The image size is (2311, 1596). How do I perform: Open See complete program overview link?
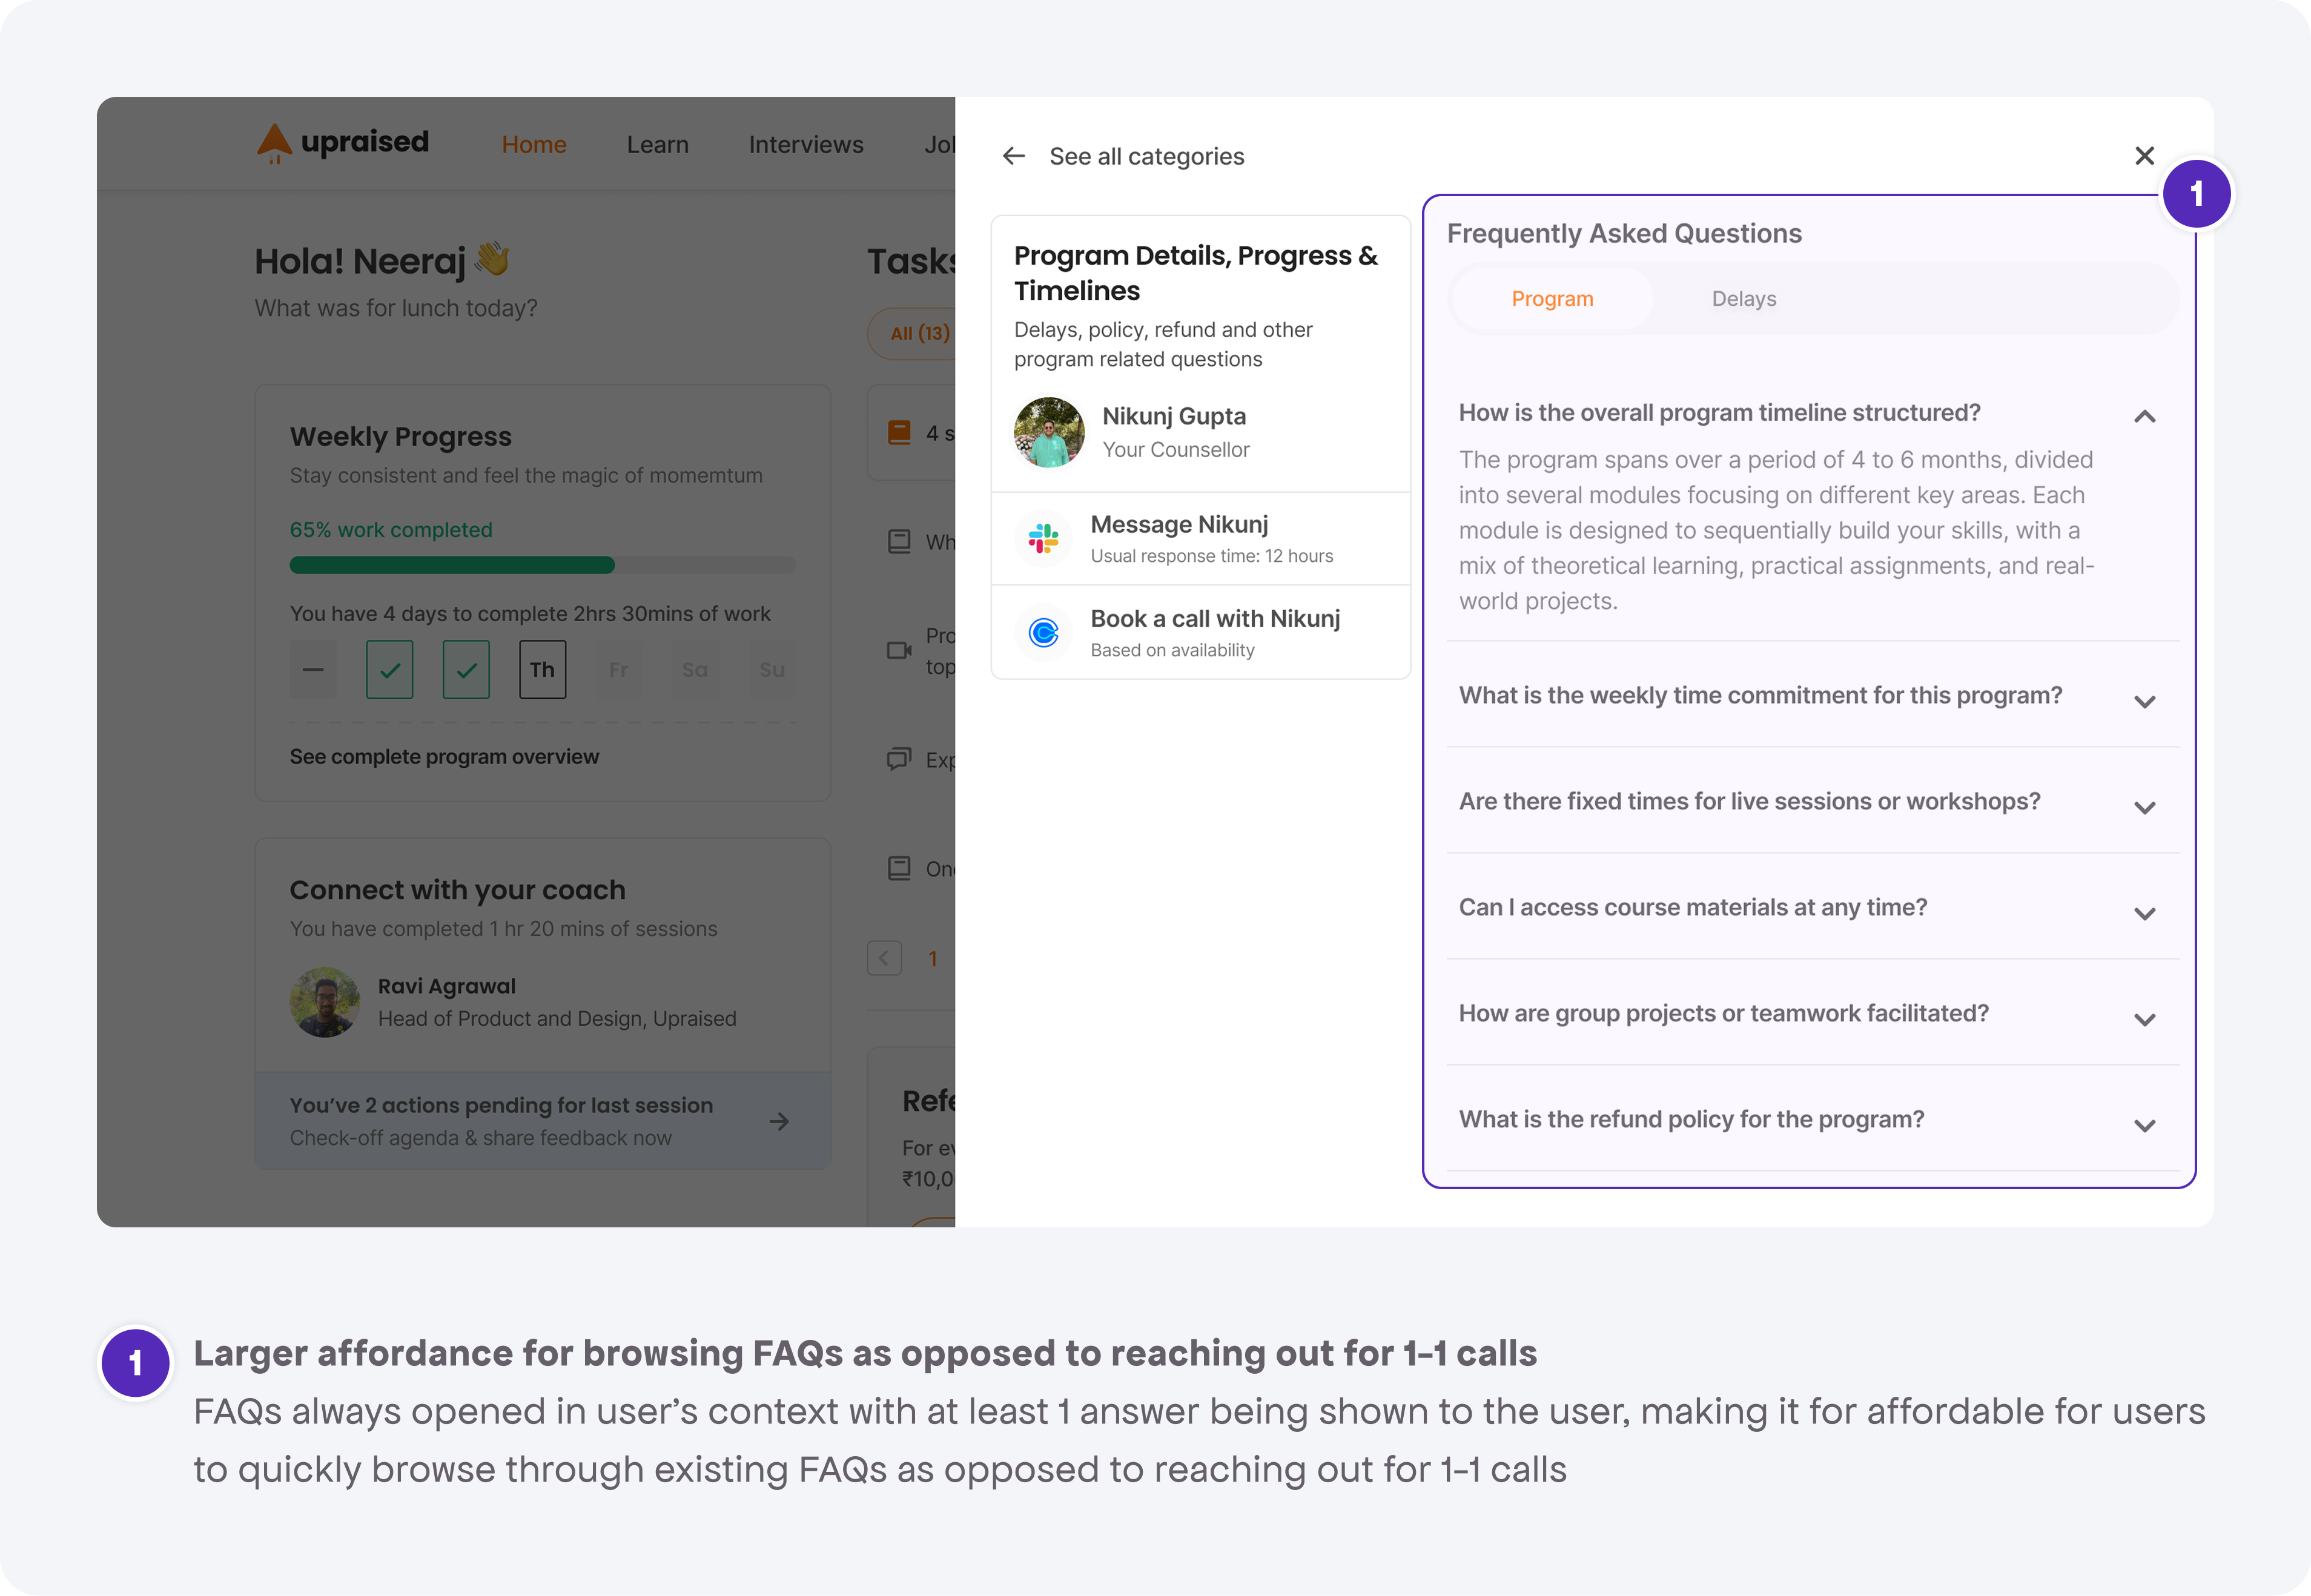pyautogui.click(x=444, y=757)
